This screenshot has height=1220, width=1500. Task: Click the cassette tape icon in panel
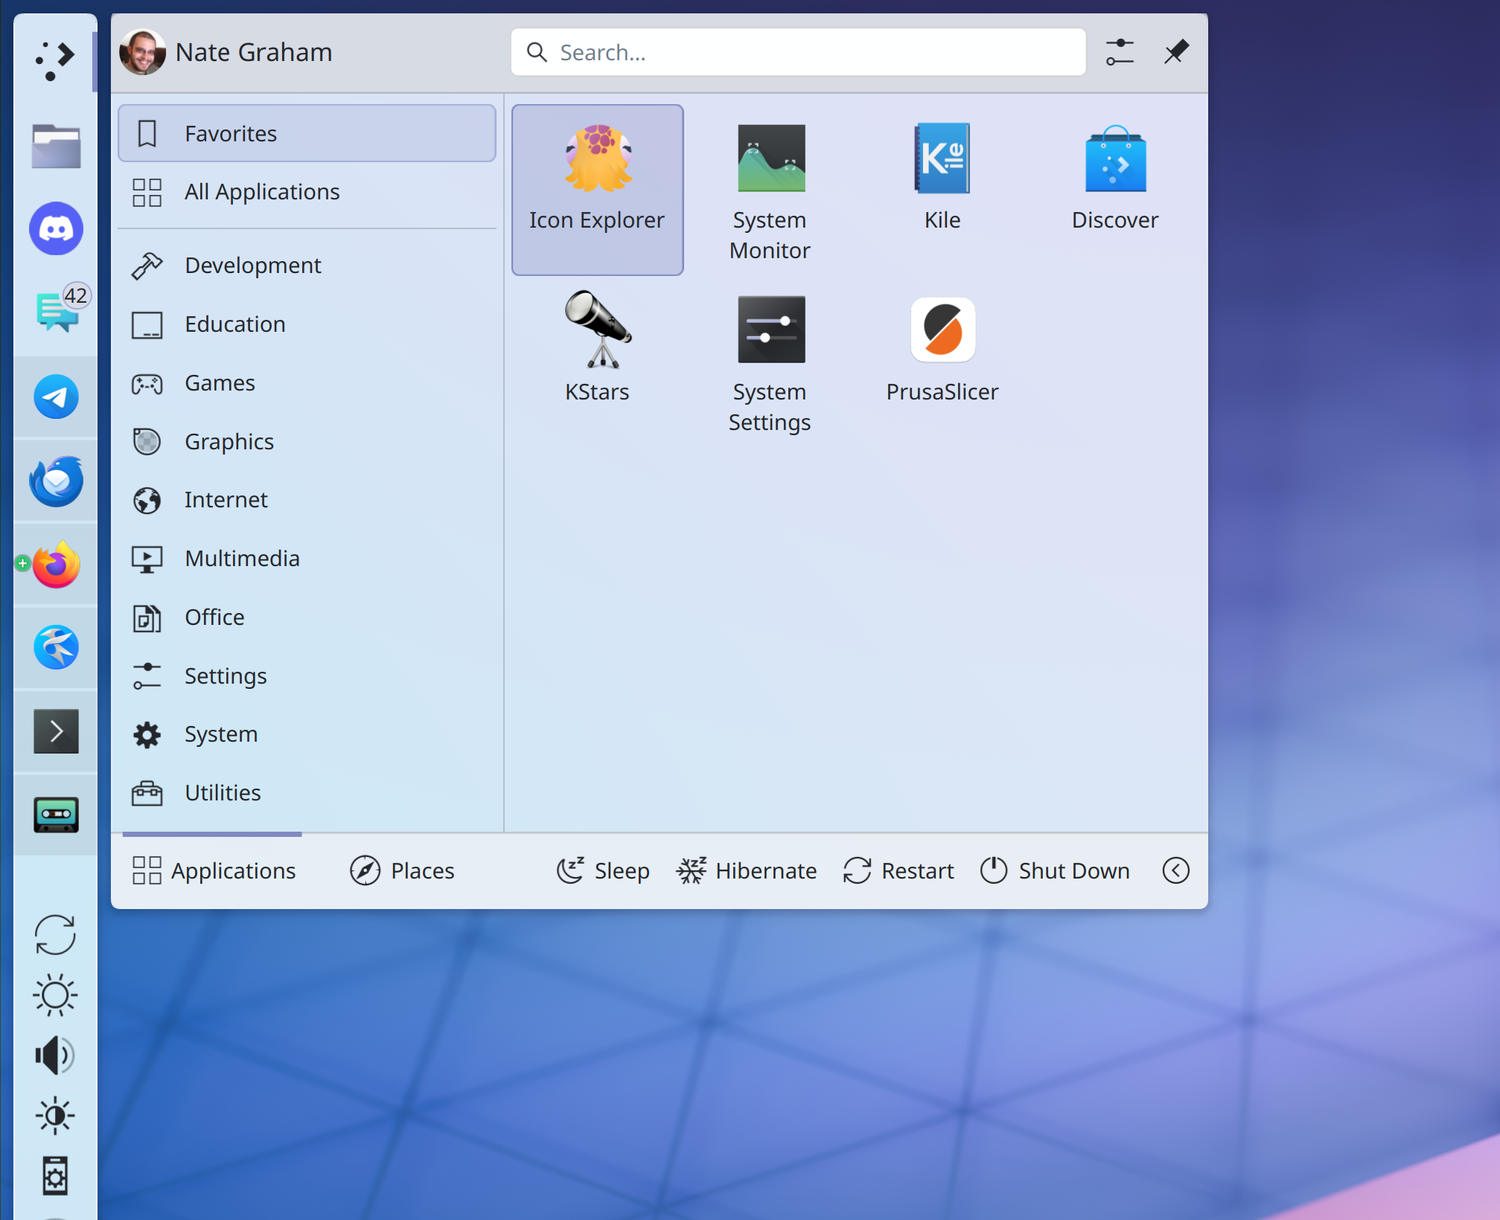[x=56, y=815]
